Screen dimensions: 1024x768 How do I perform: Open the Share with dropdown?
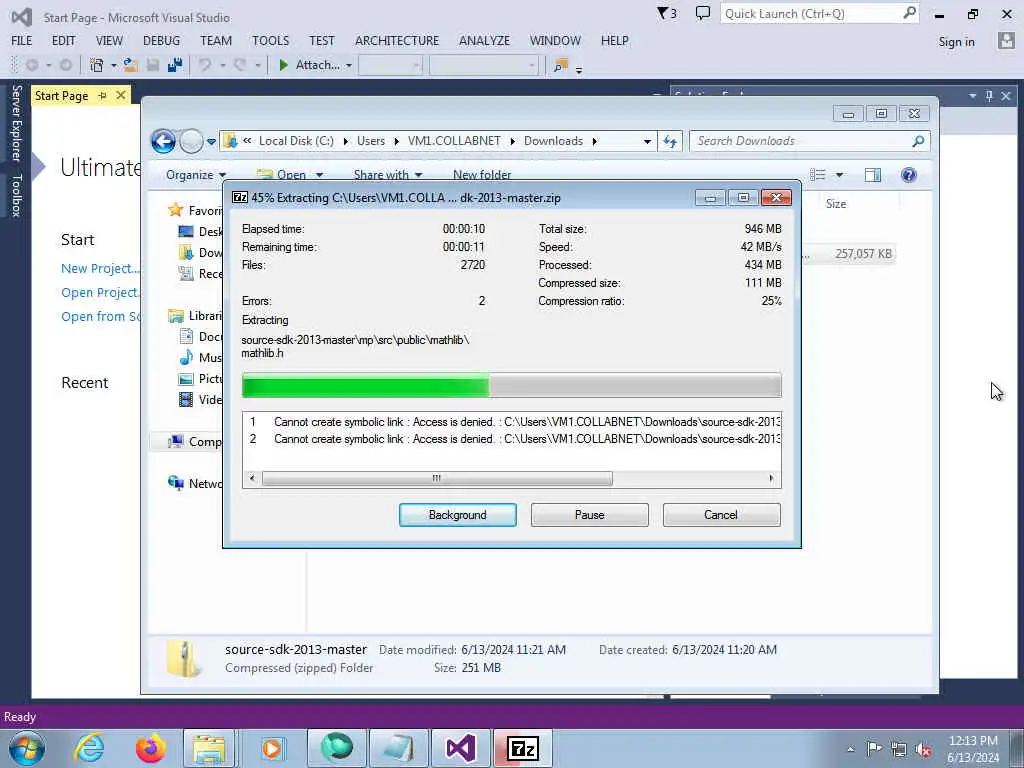pyautogui.click(x=388, y=175)
